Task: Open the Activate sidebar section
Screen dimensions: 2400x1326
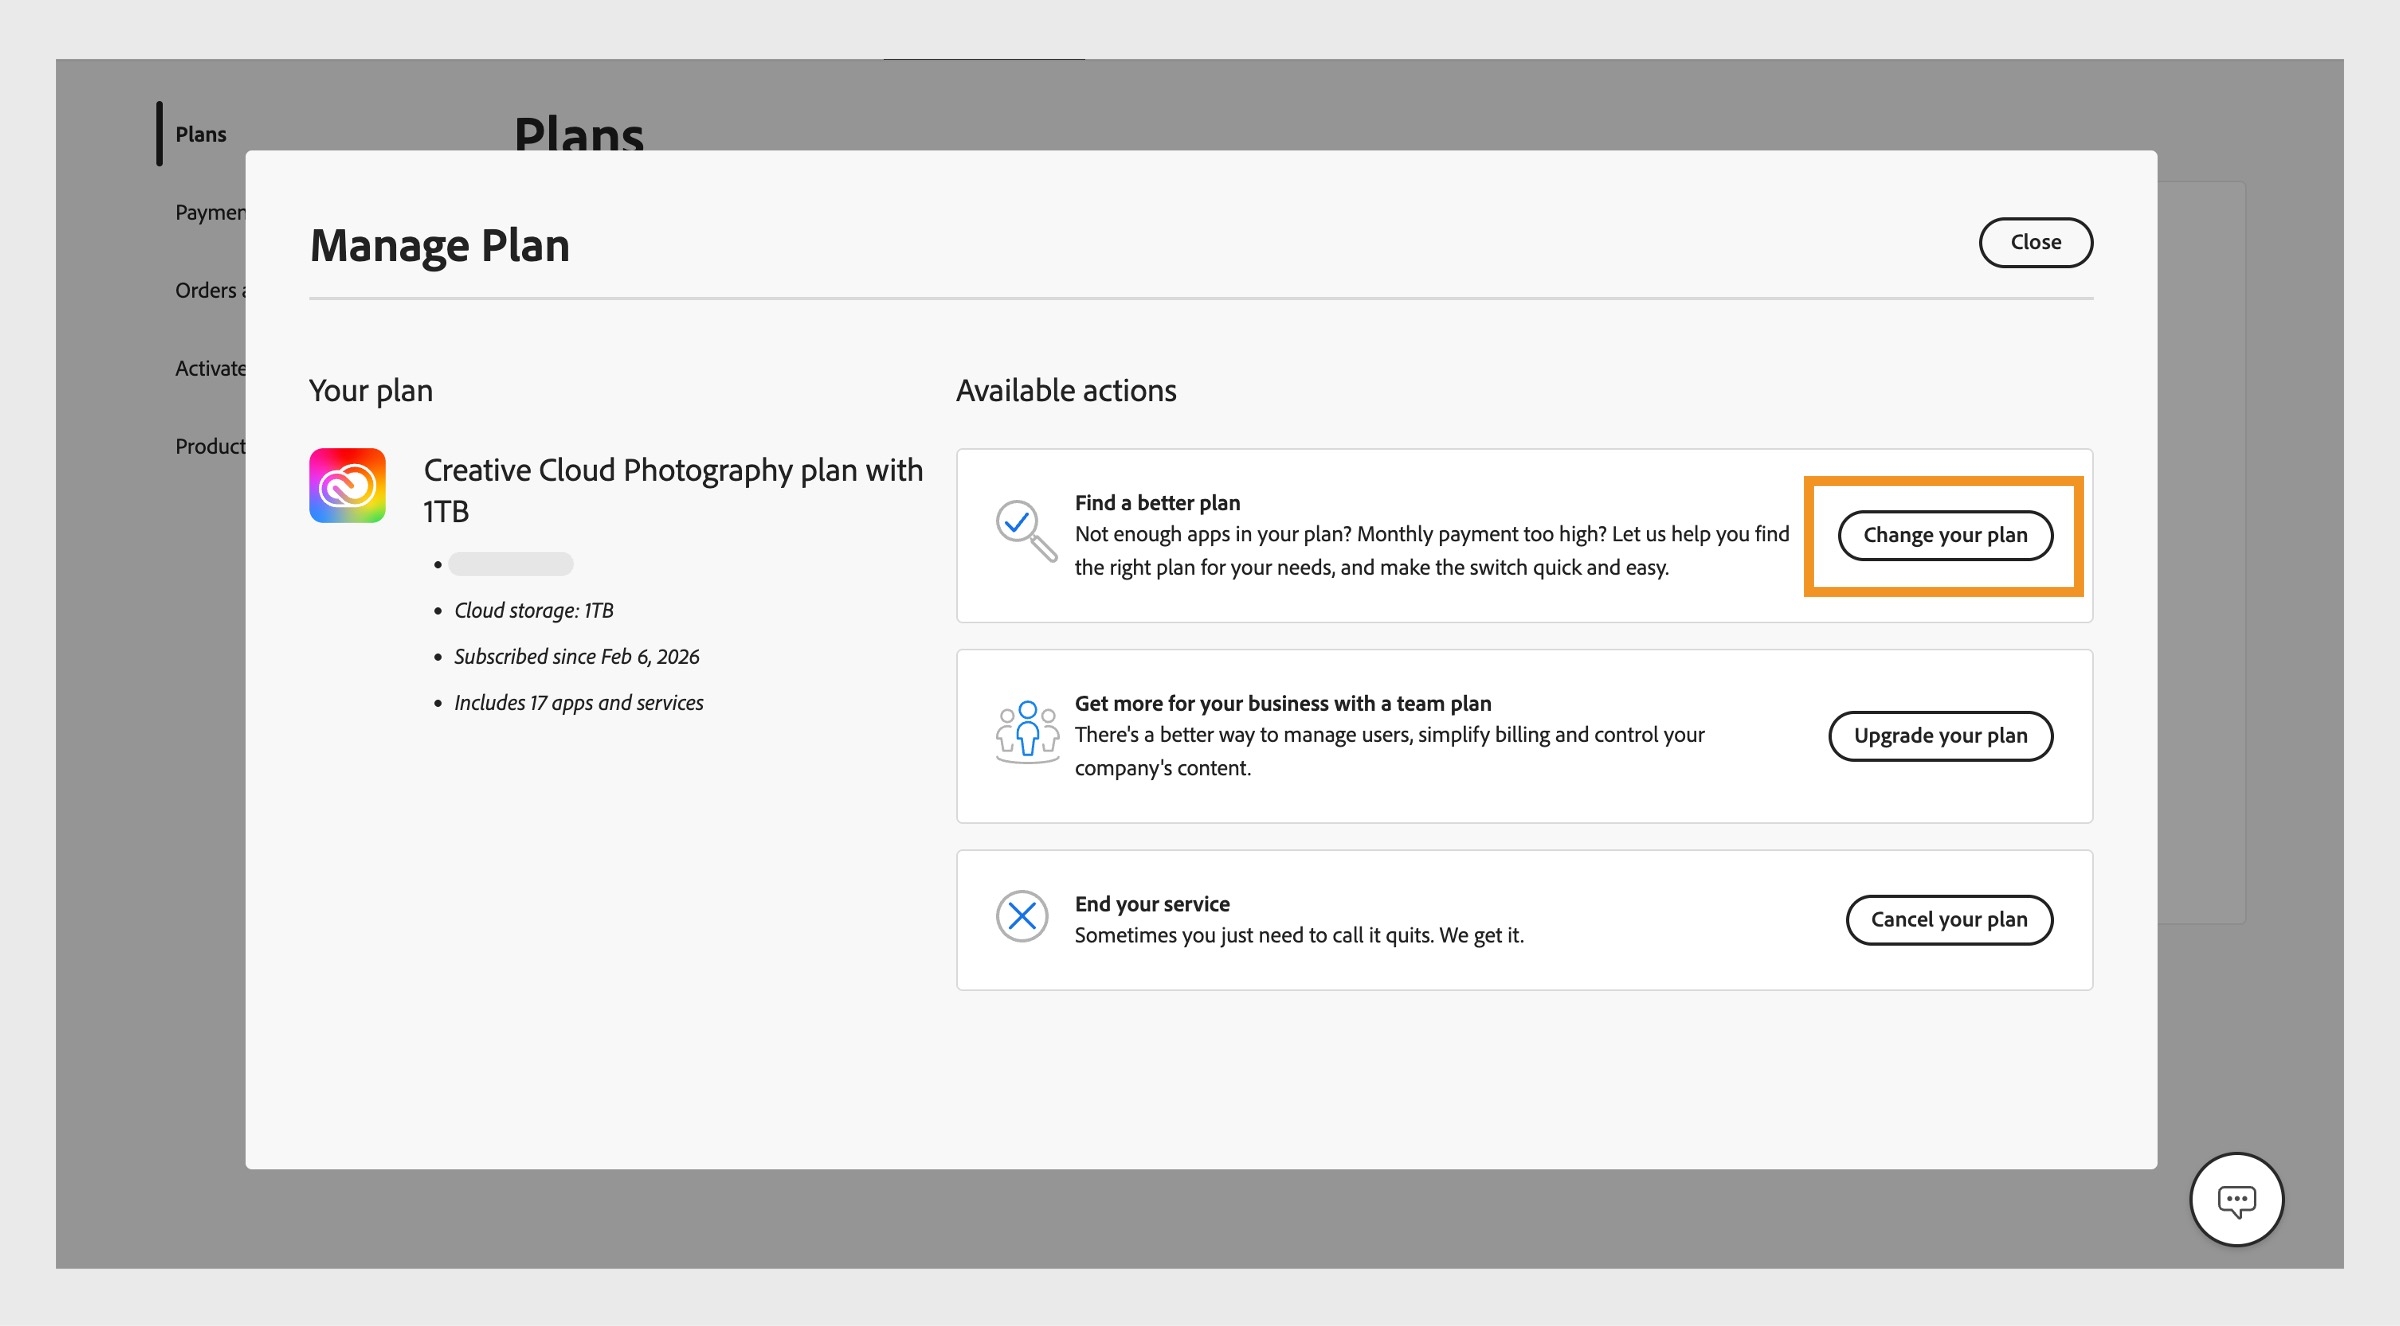Action: [210, 367]
